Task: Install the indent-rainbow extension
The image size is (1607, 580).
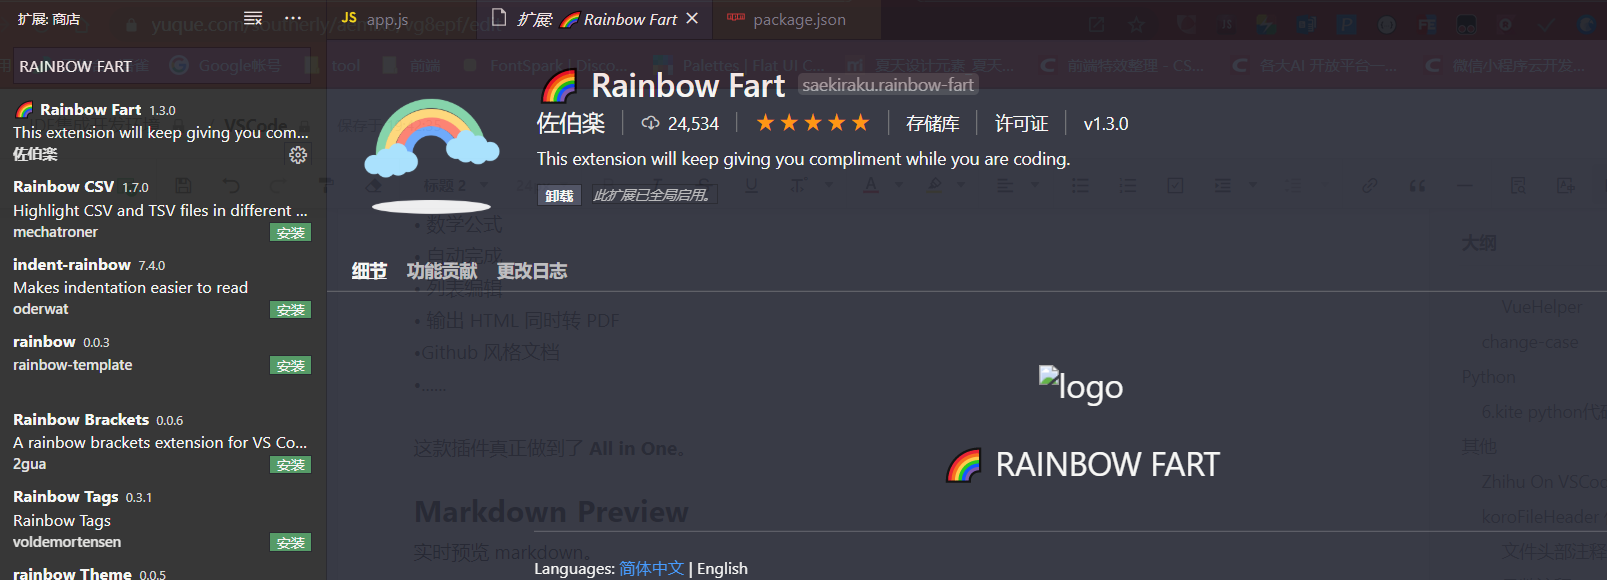Action: (x=291, y=310)
